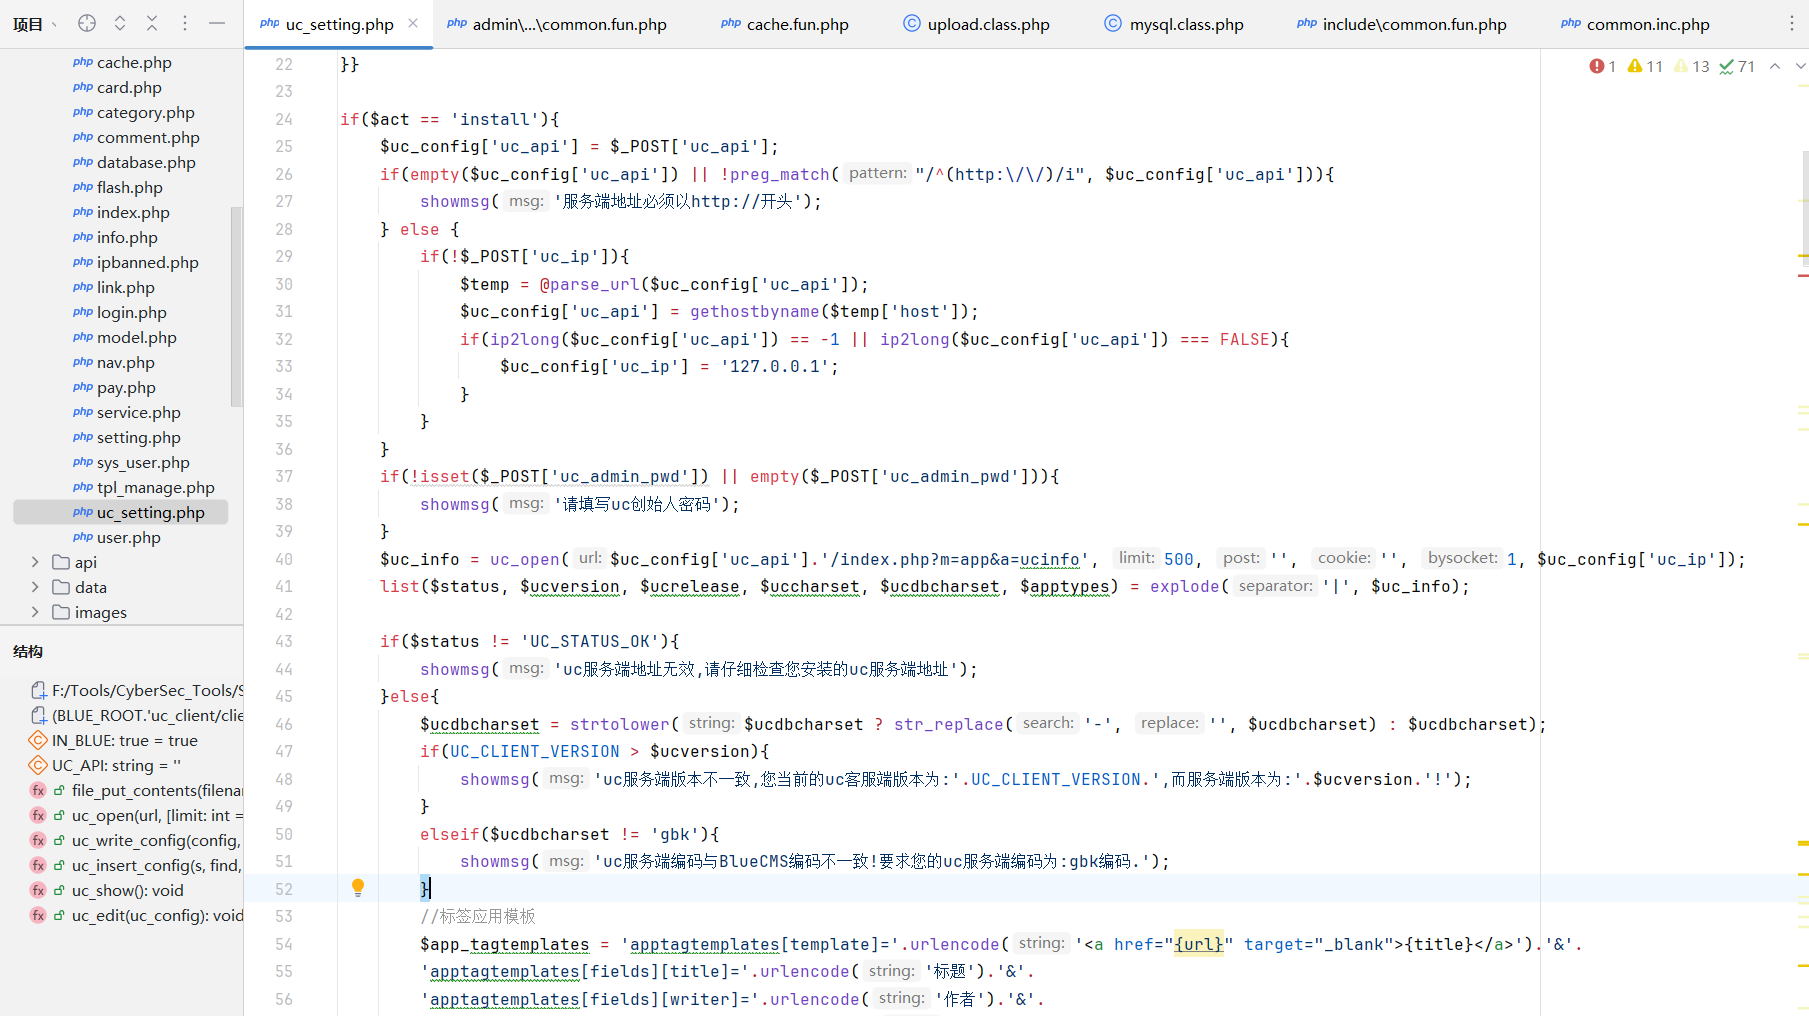The height and width of the screenshot is (1016, 1809).
Task: Select uc_show() in the structure panel
Action: click(x=127, y=890)
